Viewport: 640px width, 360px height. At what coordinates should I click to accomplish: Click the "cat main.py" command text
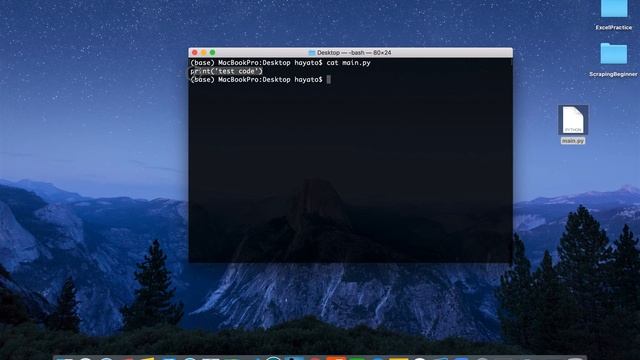point(349,63)
